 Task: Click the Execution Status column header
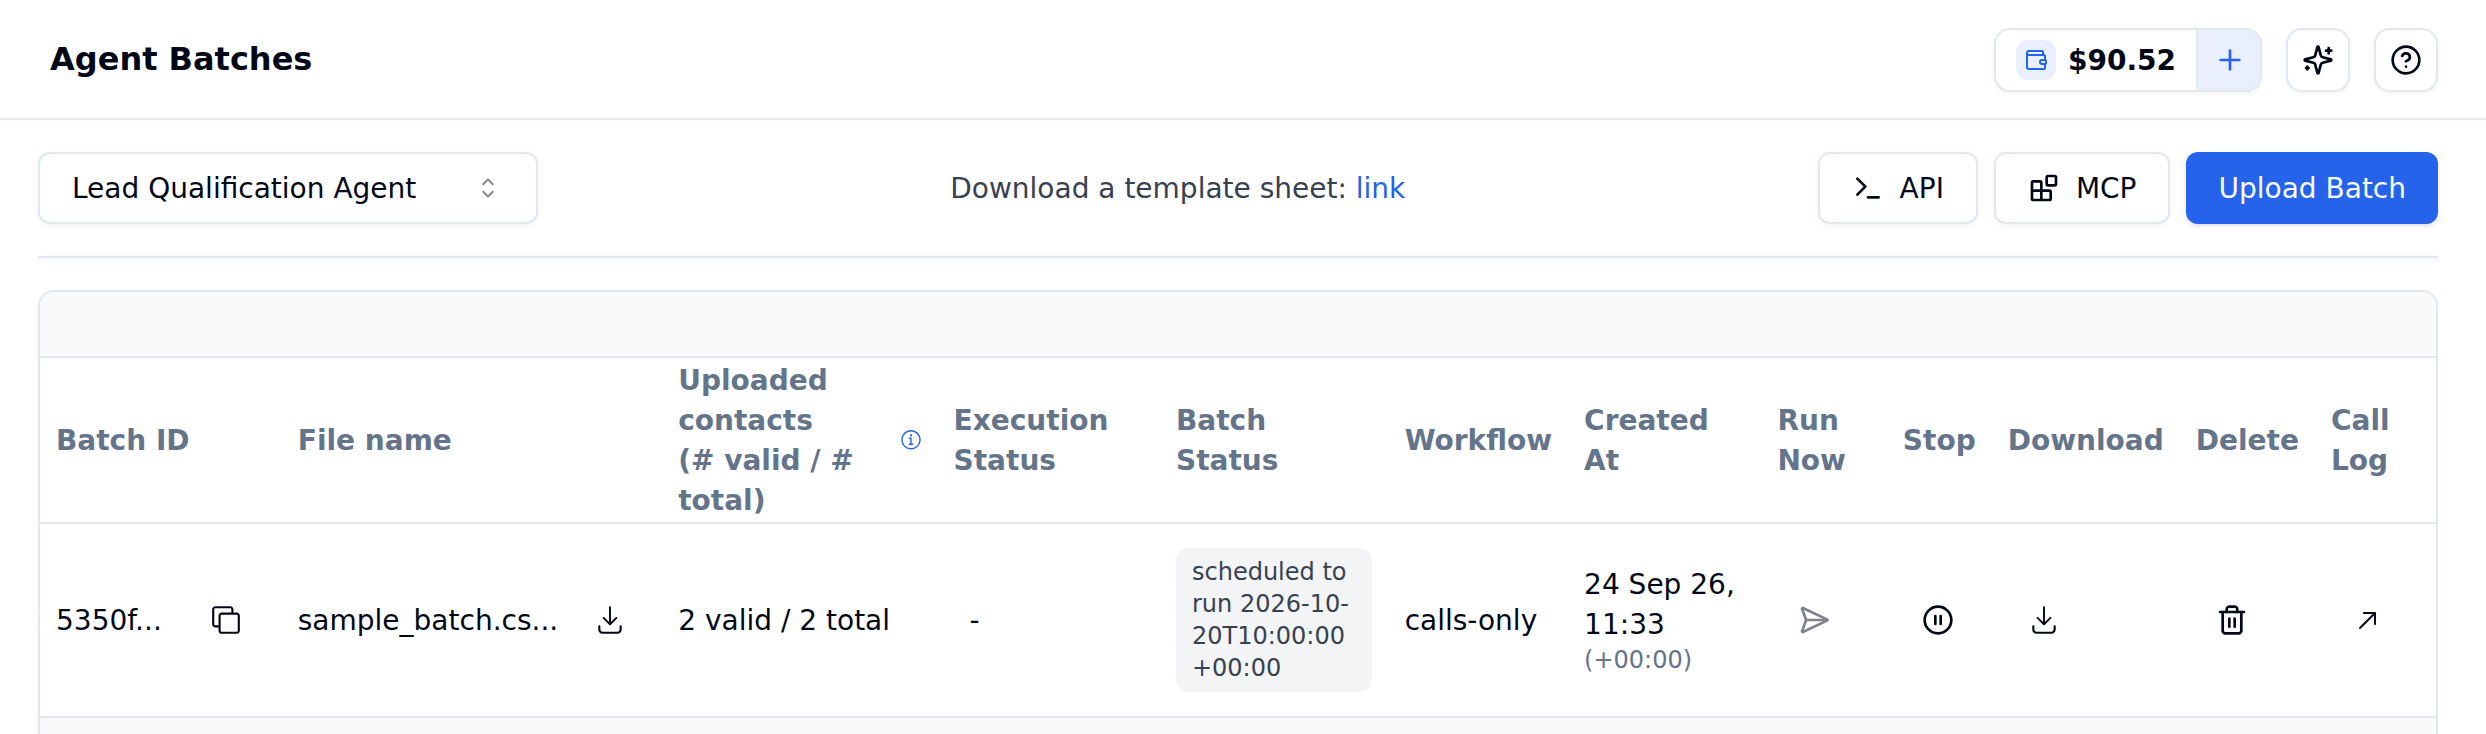[x=1030, y=440]
